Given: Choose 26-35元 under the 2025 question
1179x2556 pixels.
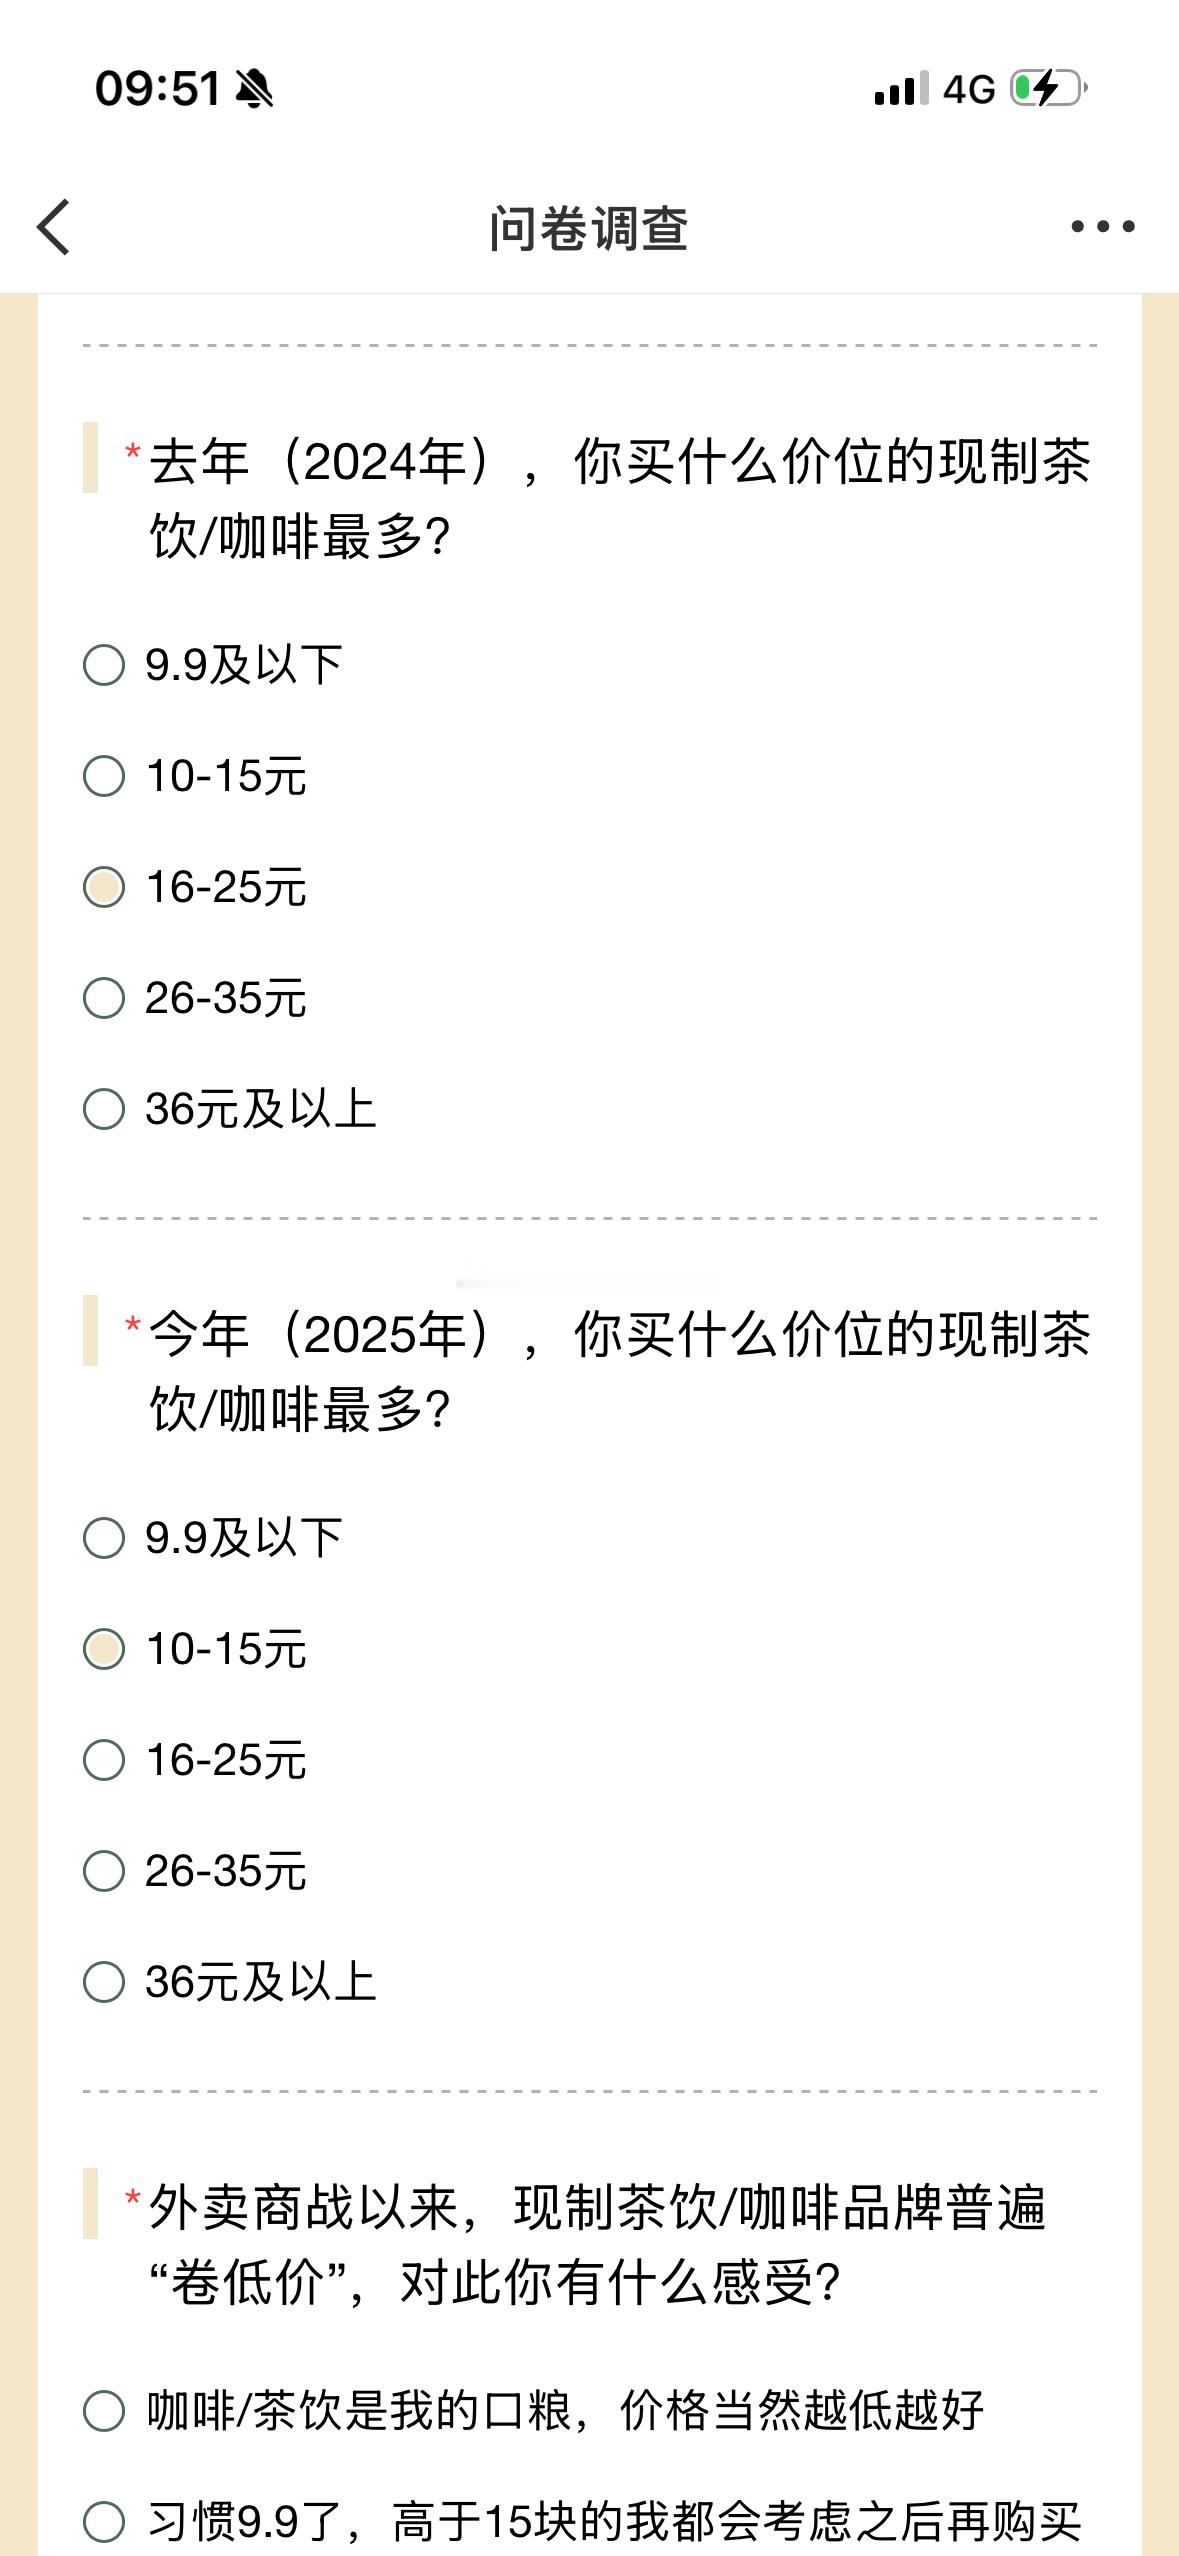Looking at the screenshot, I should pos(104,1872).
